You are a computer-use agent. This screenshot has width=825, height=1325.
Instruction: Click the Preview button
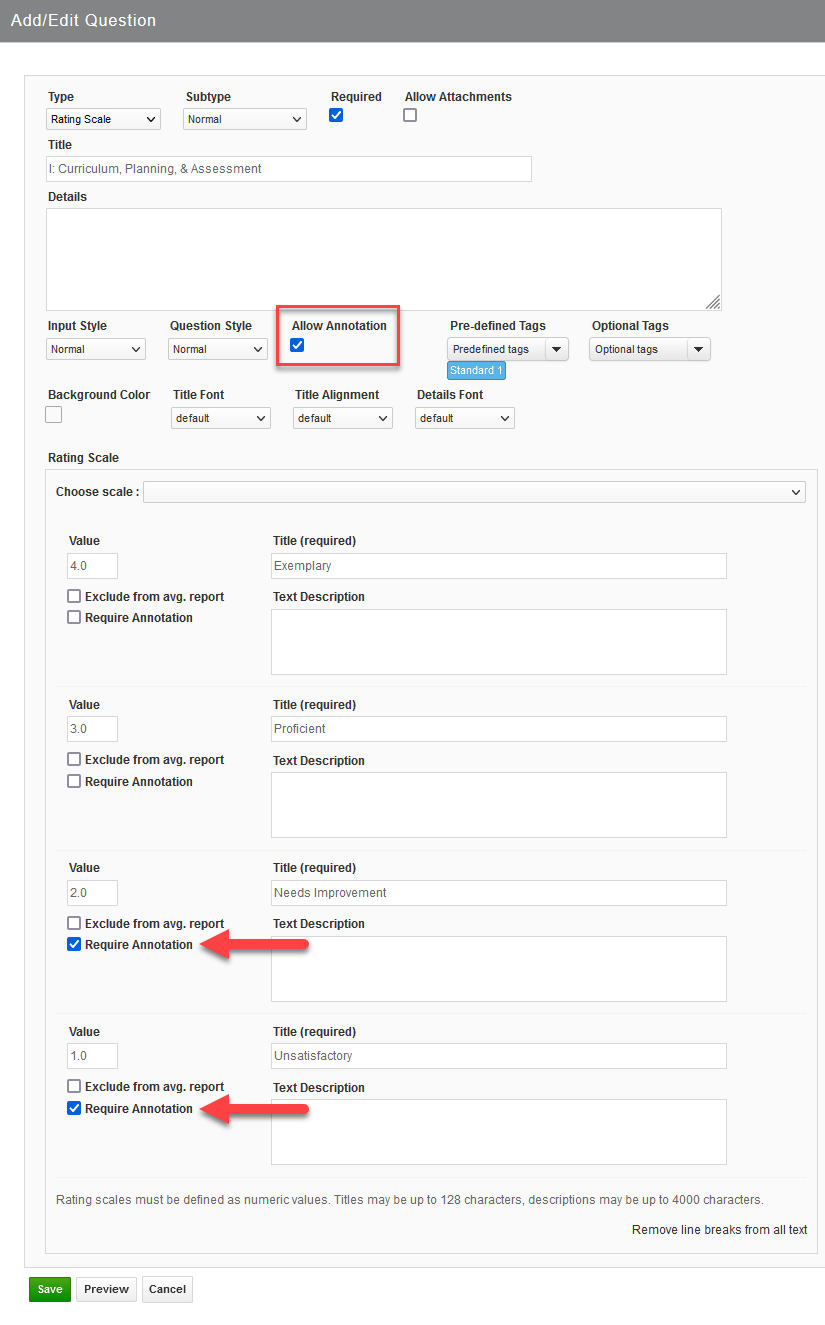[x=106, y=1289]
